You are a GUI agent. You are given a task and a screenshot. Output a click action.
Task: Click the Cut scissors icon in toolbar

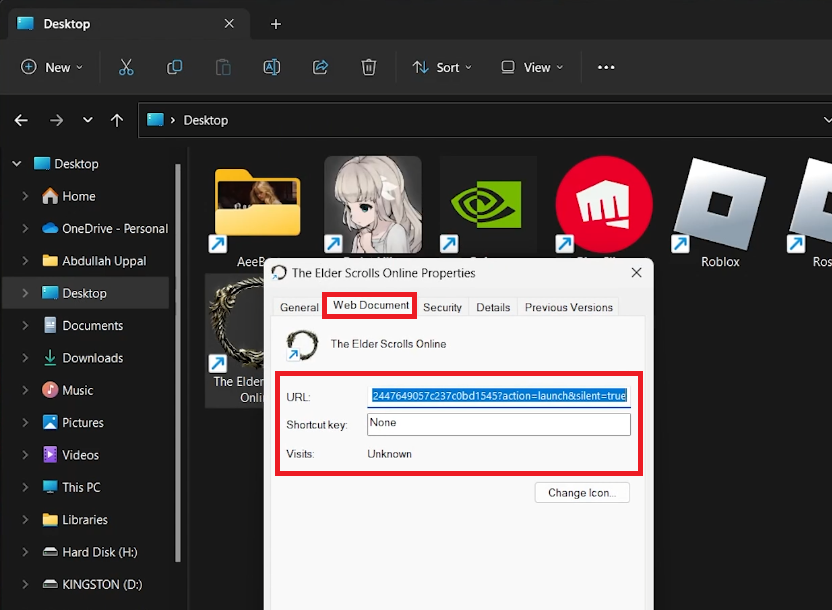(x=126, y=67)
